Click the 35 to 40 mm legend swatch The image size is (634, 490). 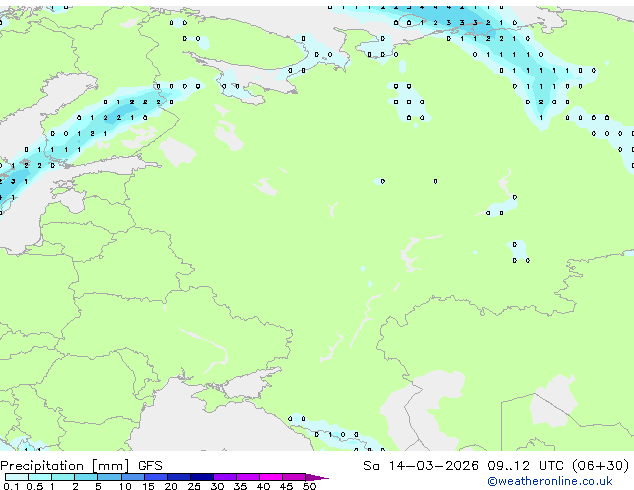pyautogui.click(x=247, y=477)
